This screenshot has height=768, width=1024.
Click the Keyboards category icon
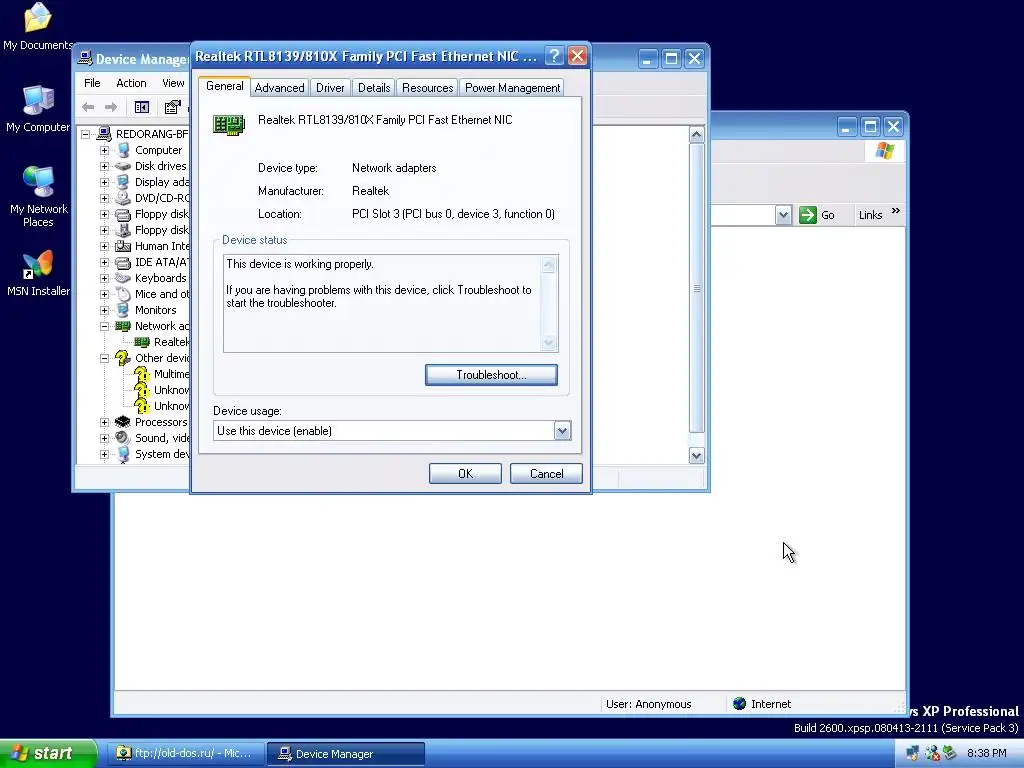point(123,278)
